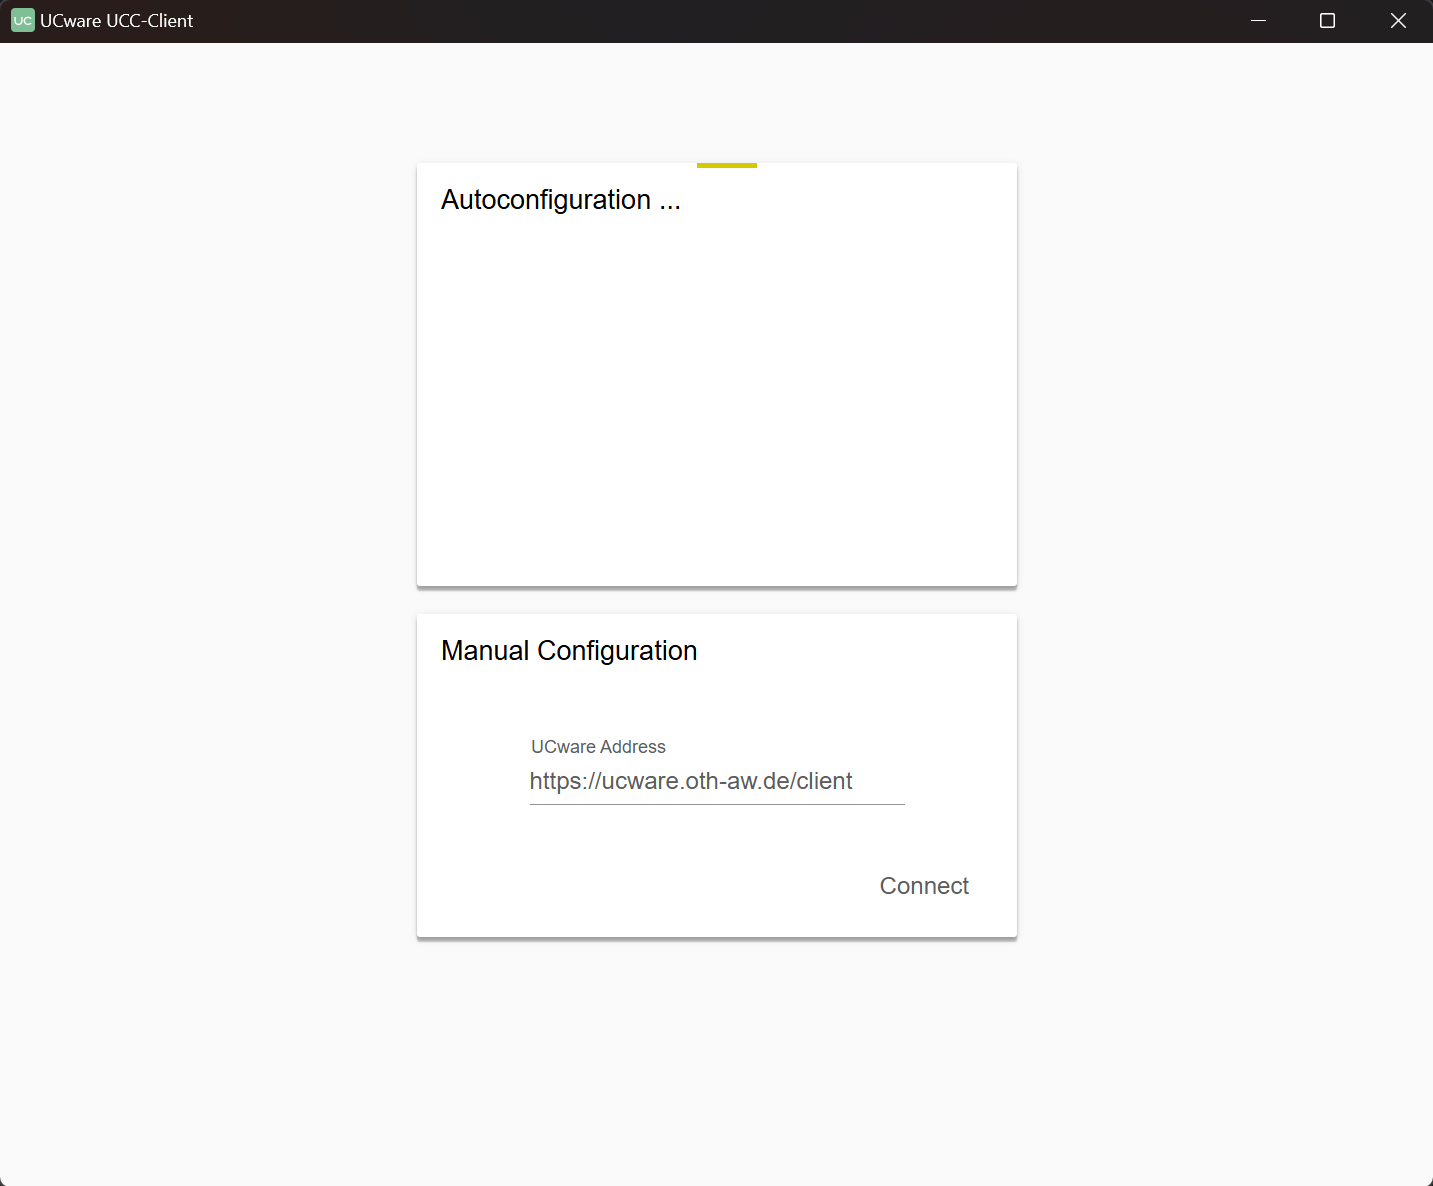Viewport: 1433px width, 1186px height.
Task: Click the Autoconfiguration progress bar
Action: click(717, 165)
